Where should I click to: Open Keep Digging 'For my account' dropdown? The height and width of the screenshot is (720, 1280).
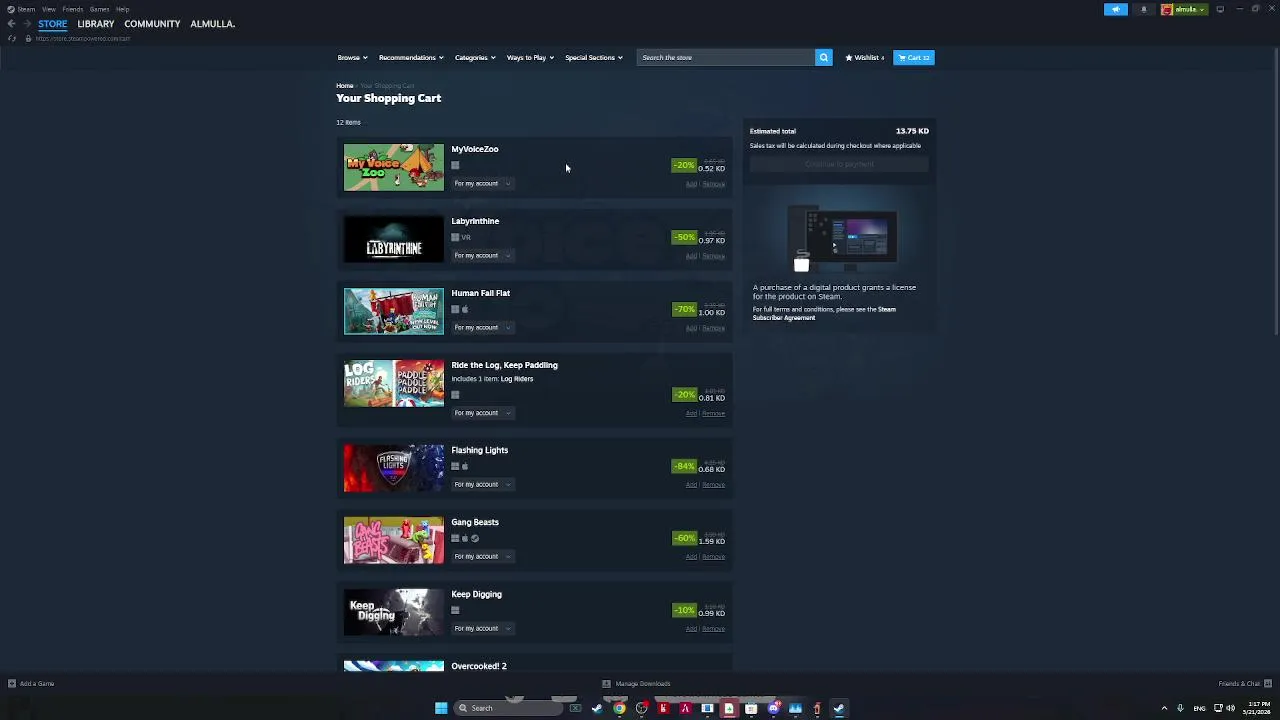482,629
